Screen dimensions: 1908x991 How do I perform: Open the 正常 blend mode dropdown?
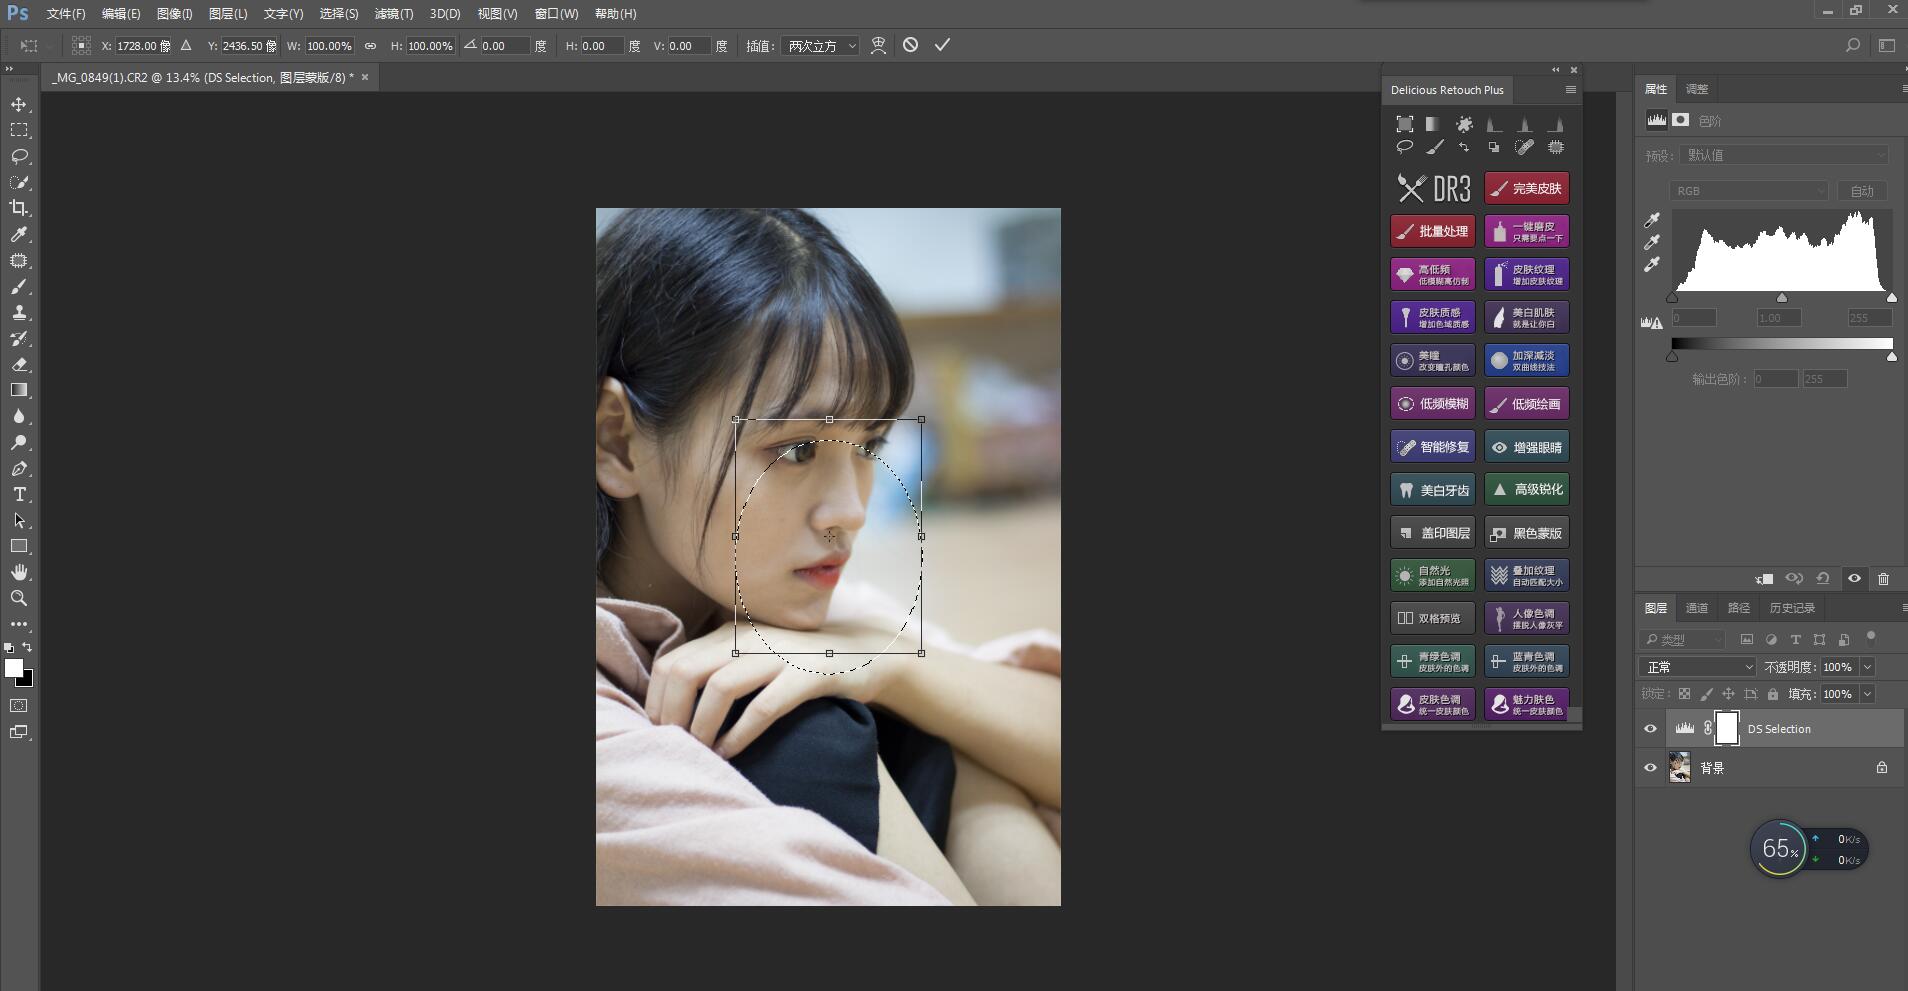(x=1697, y=667)
